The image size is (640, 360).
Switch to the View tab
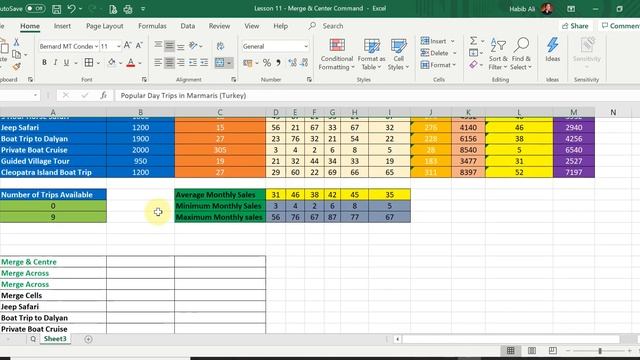pos(252,26)
